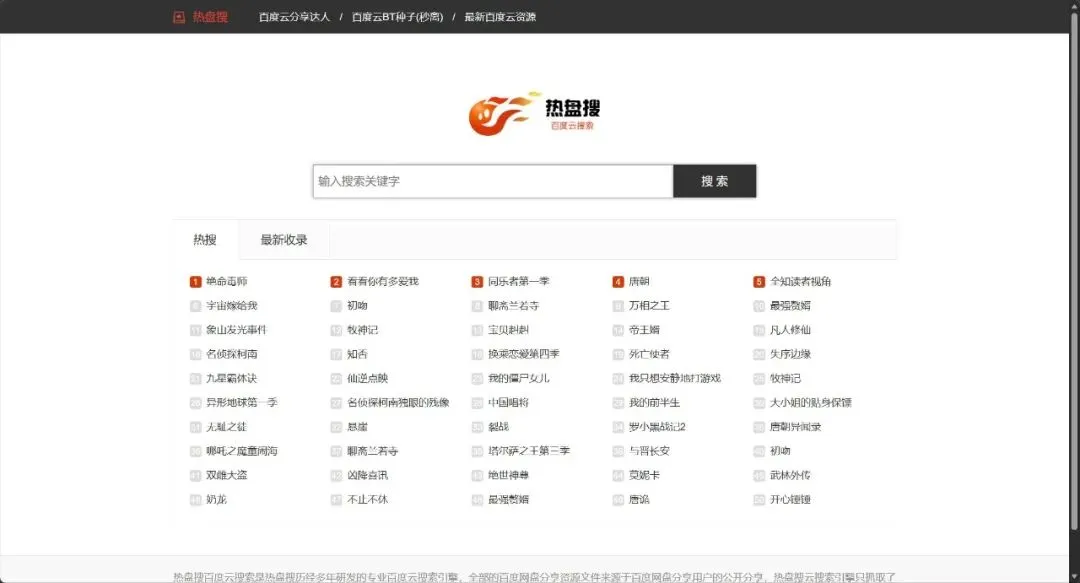The image size is (1080, 583).
Task: Select the 绝世神尊 entry
Action: [508, 475]
